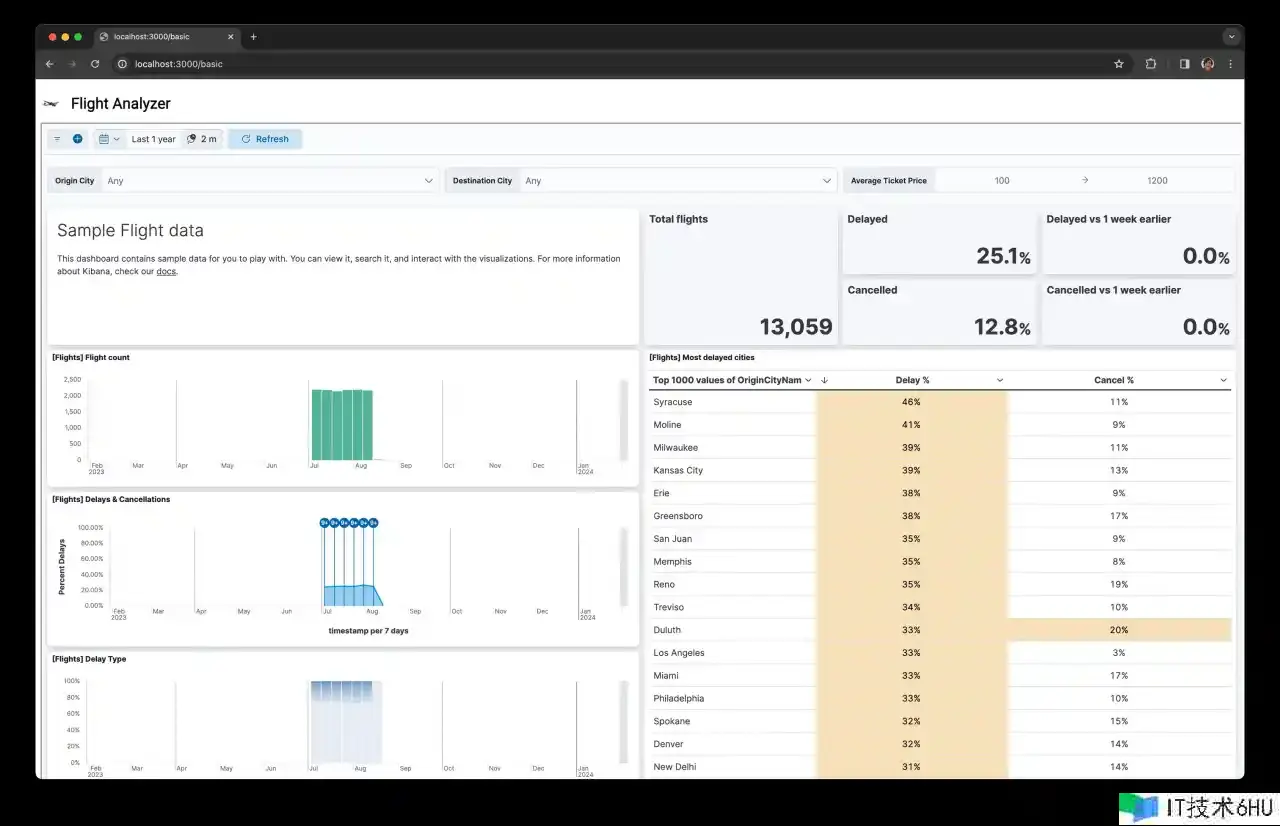Expand the Origin City dropdown

(429, 181)
